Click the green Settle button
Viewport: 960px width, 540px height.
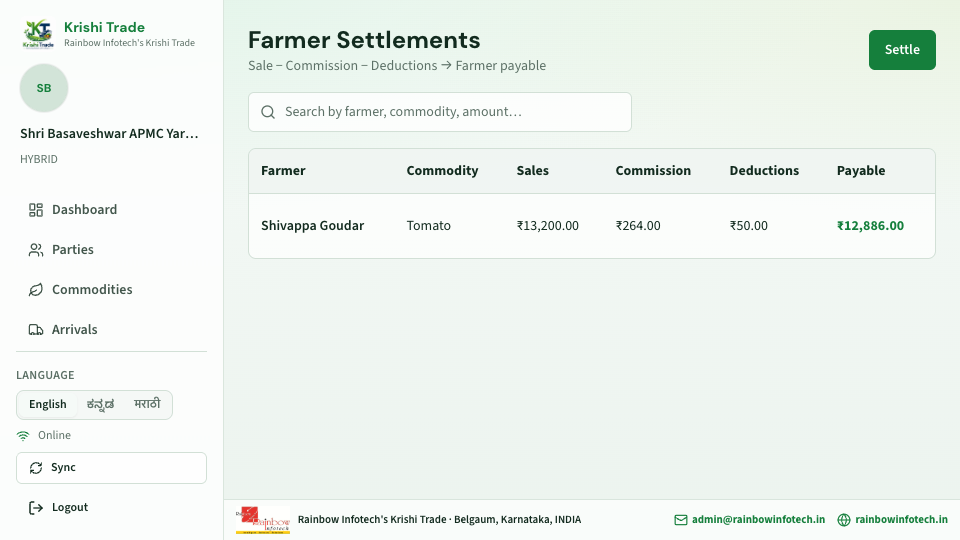point(902,50)
